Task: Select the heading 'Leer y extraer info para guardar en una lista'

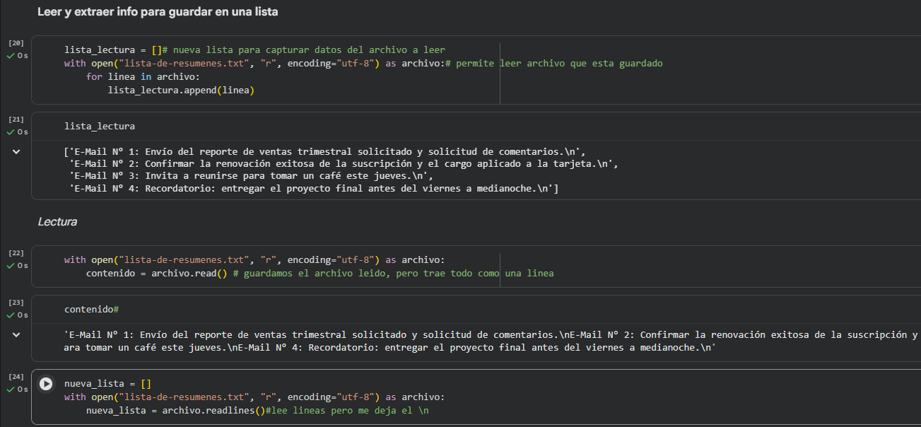Action: 157,13
